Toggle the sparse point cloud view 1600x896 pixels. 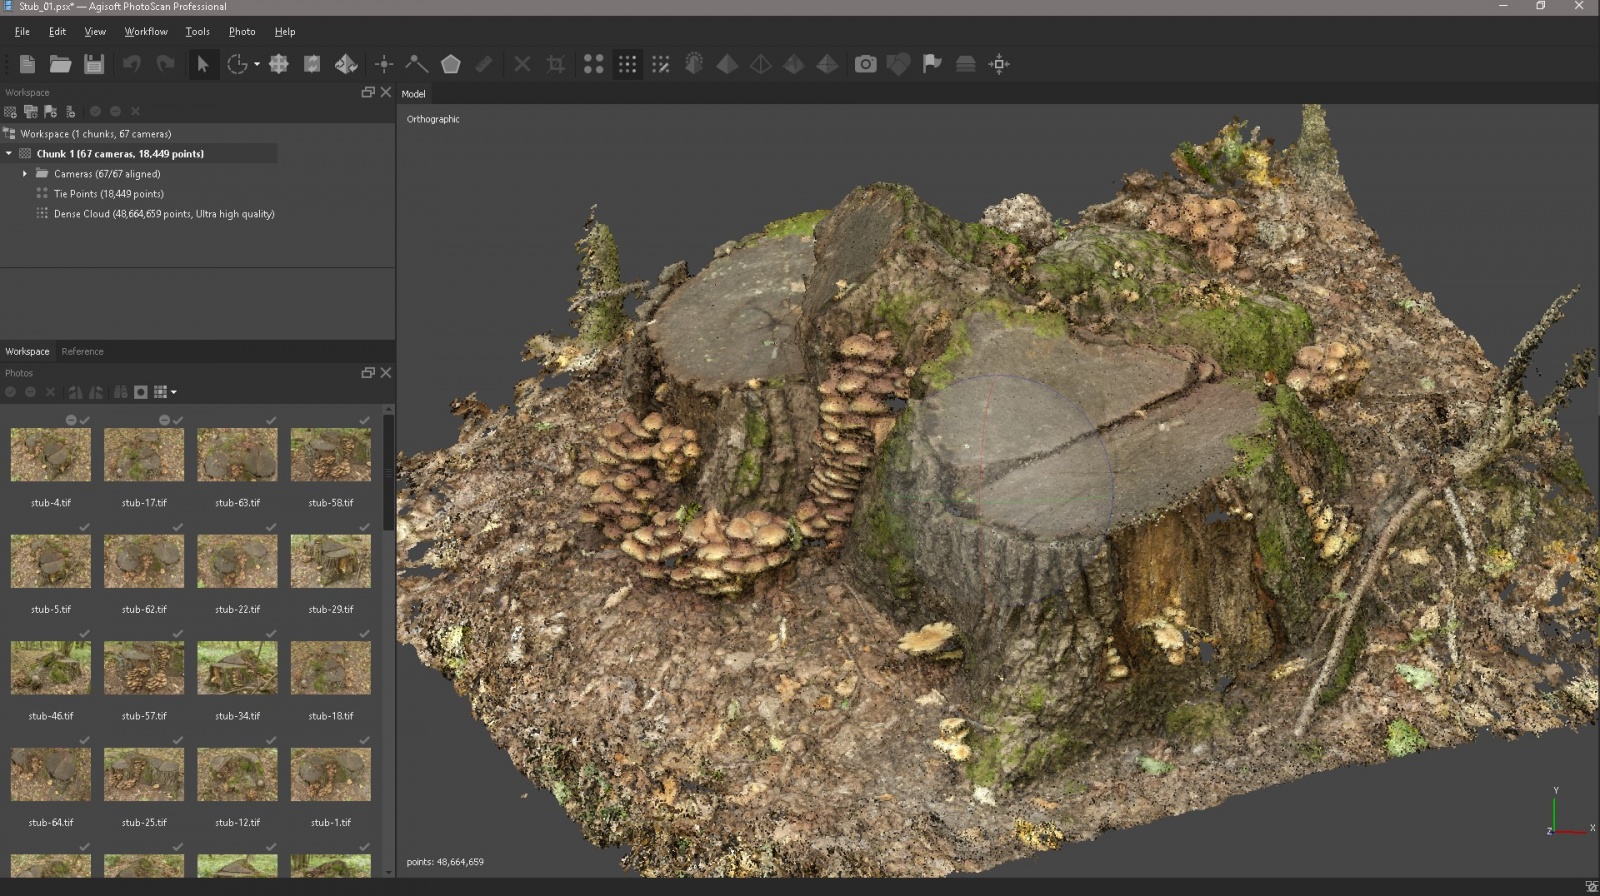[594, 64]
